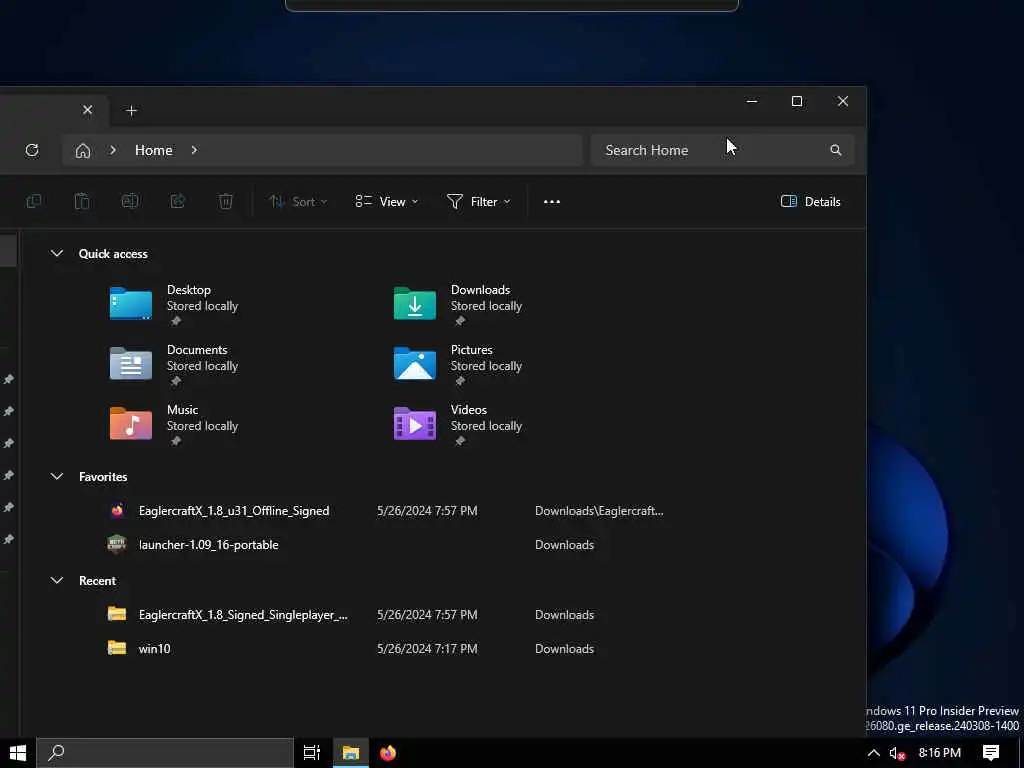
Task: Click the Recent heading text
Action: click(97, 581)
